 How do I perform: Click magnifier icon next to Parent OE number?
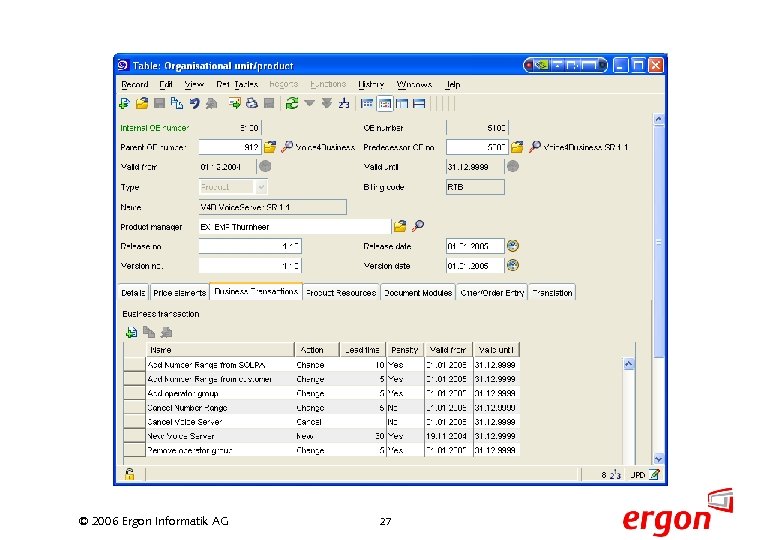287,147
